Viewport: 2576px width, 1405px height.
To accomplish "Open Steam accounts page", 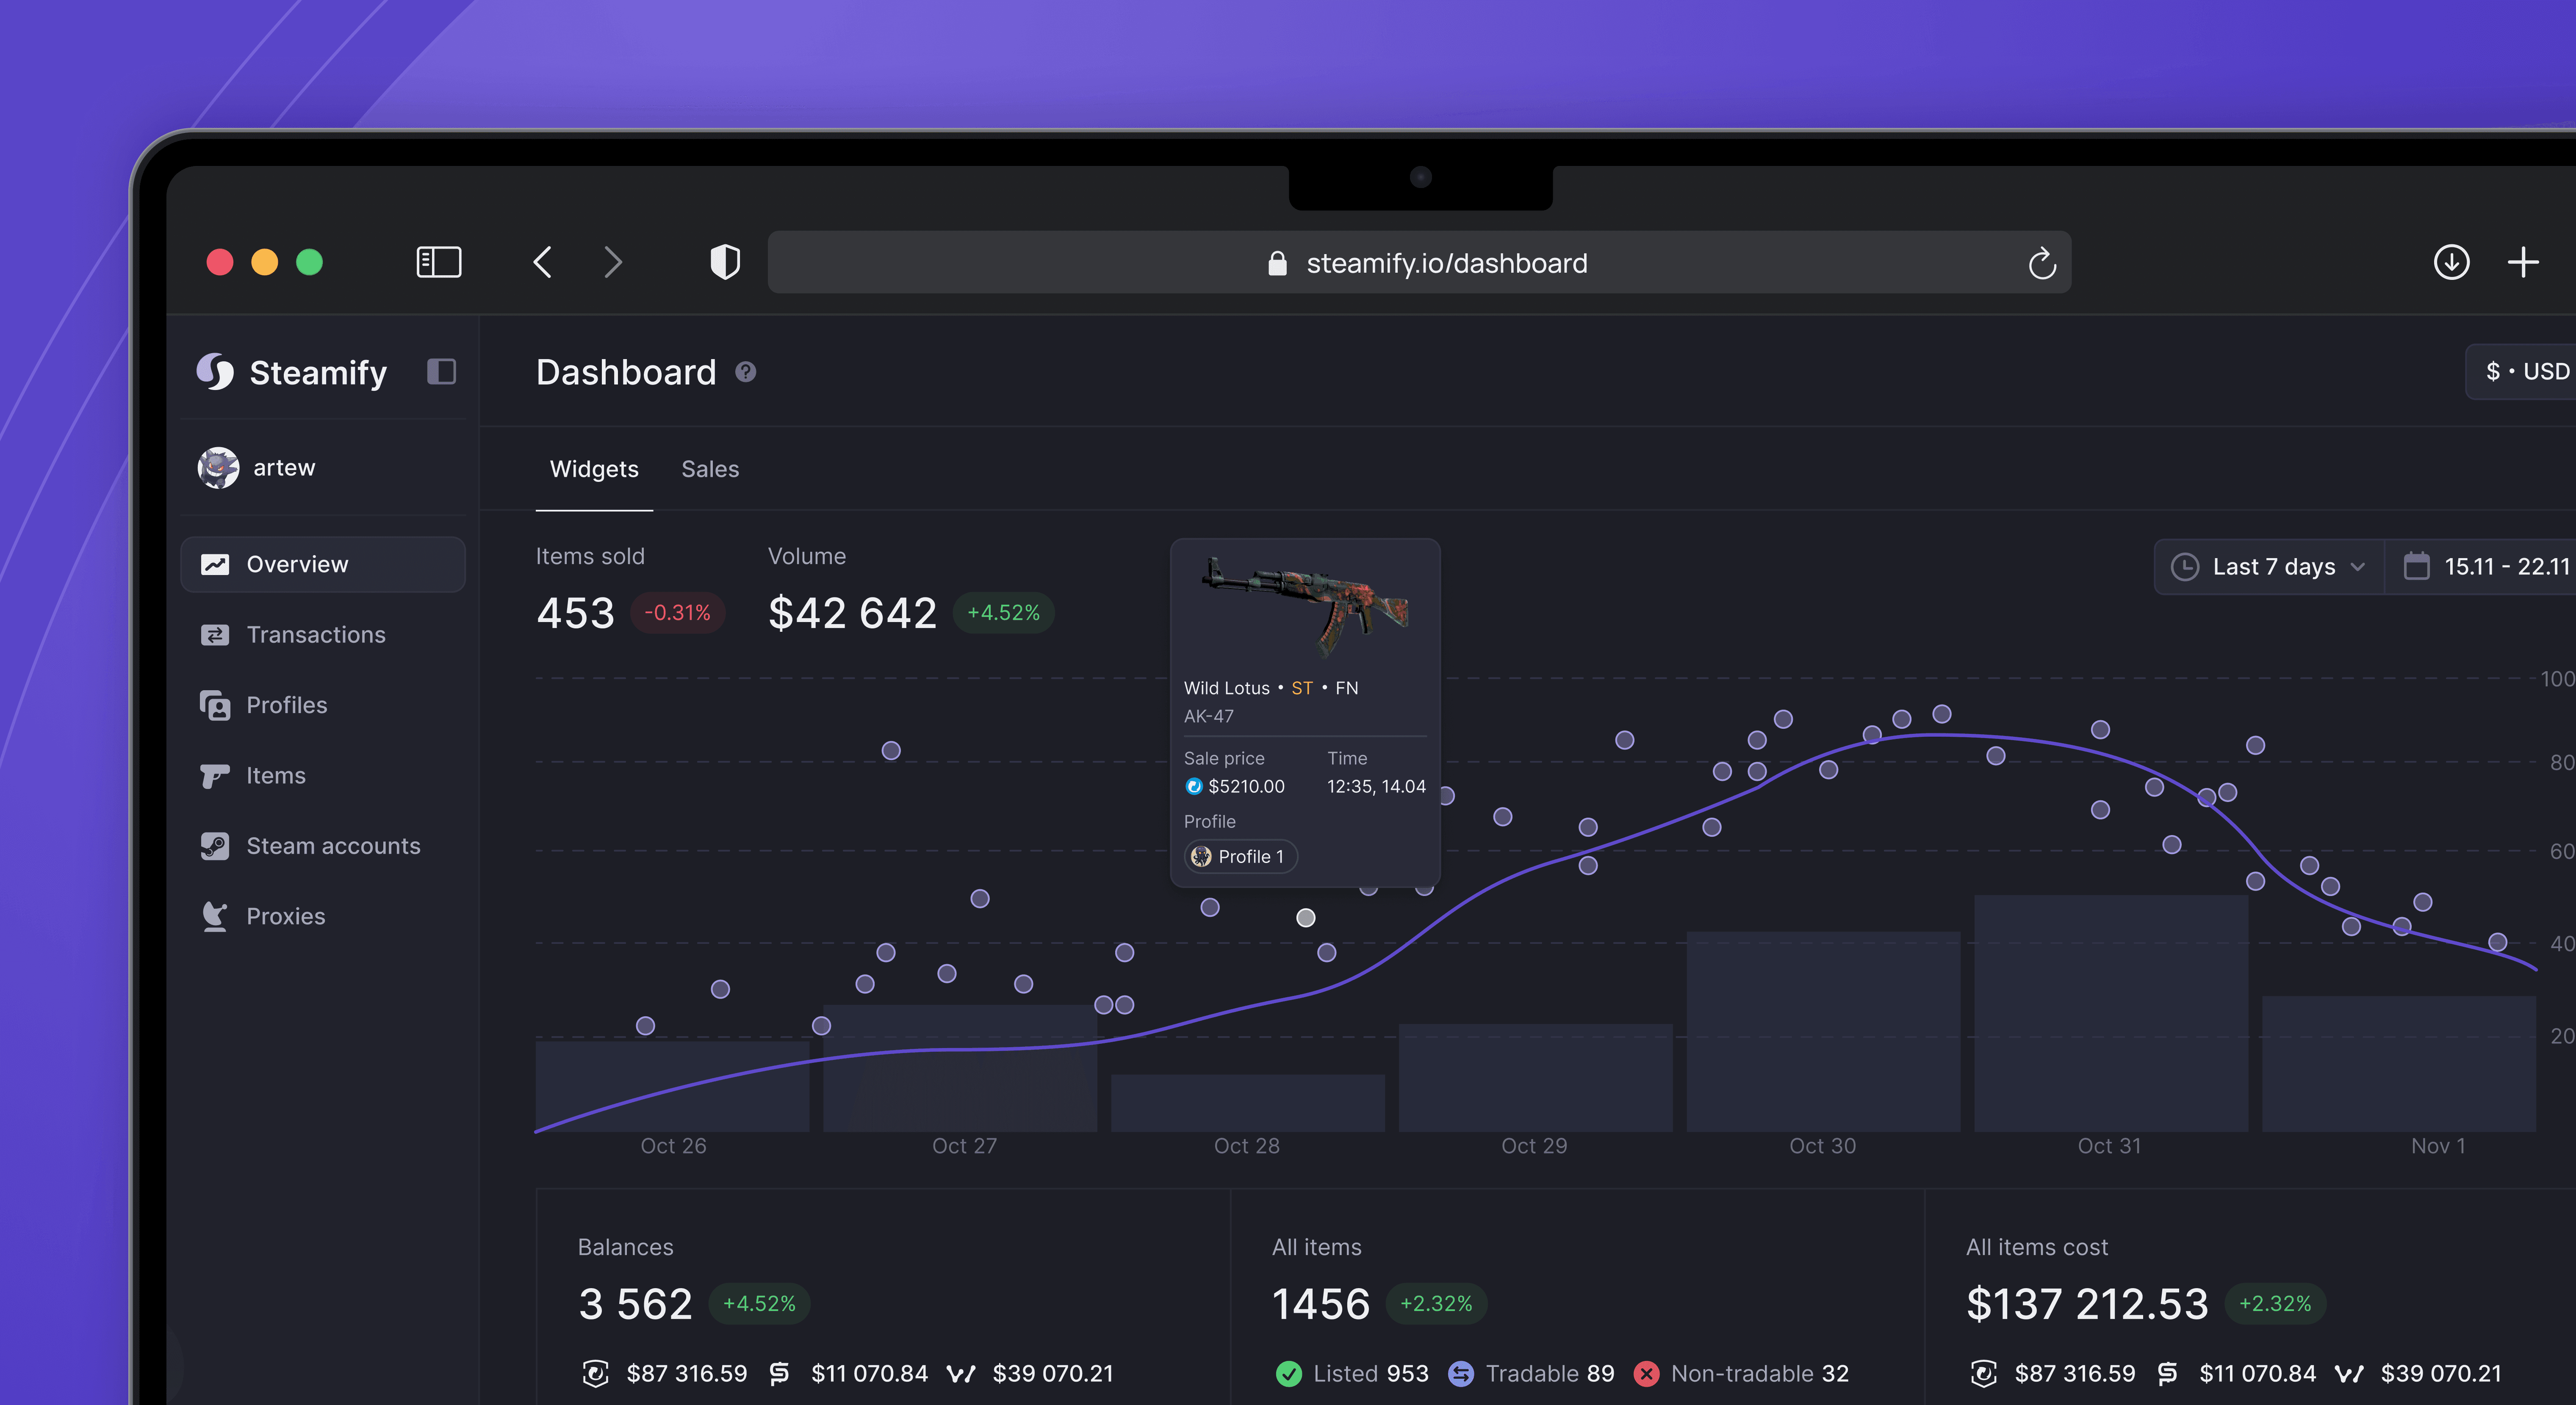I will point(323,846).
